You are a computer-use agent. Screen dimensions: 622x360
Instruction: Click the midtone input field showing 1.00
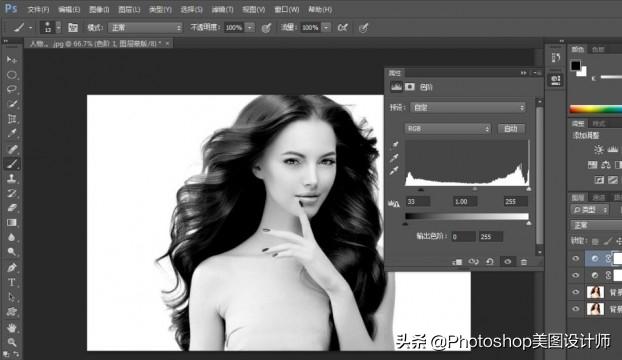tap(465, 201)
